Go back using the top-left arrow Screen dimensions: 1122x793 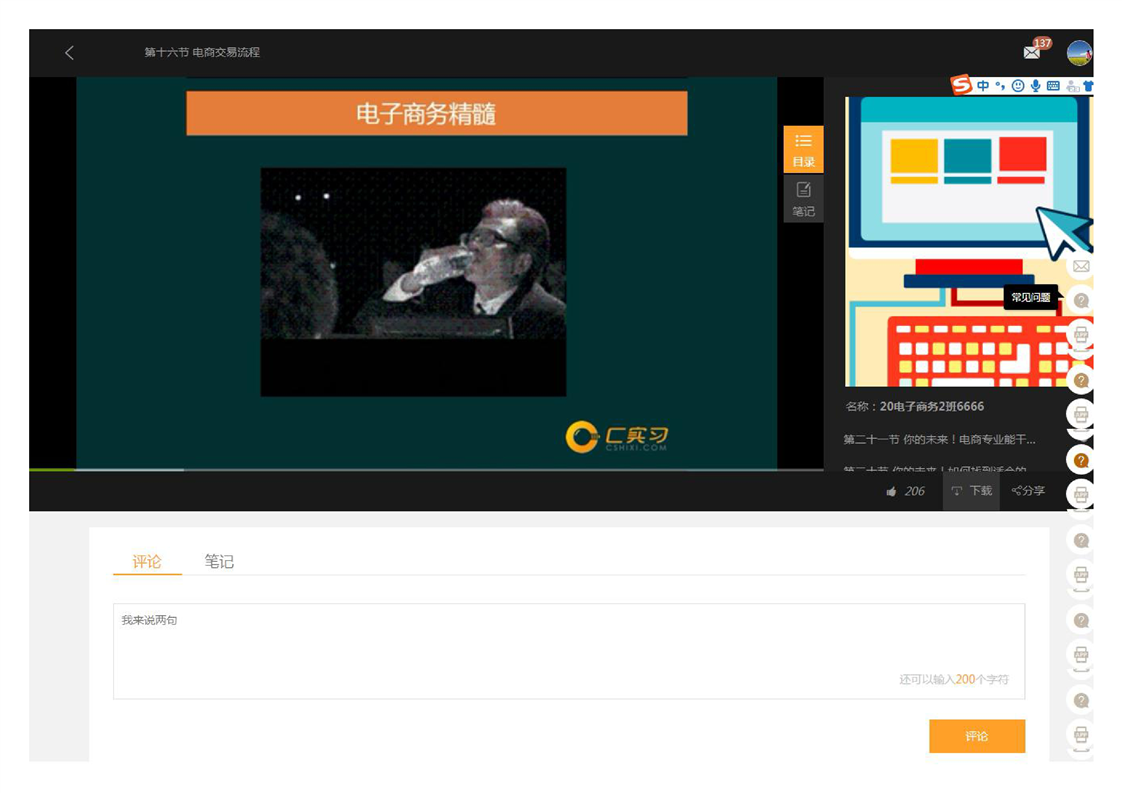69,53
